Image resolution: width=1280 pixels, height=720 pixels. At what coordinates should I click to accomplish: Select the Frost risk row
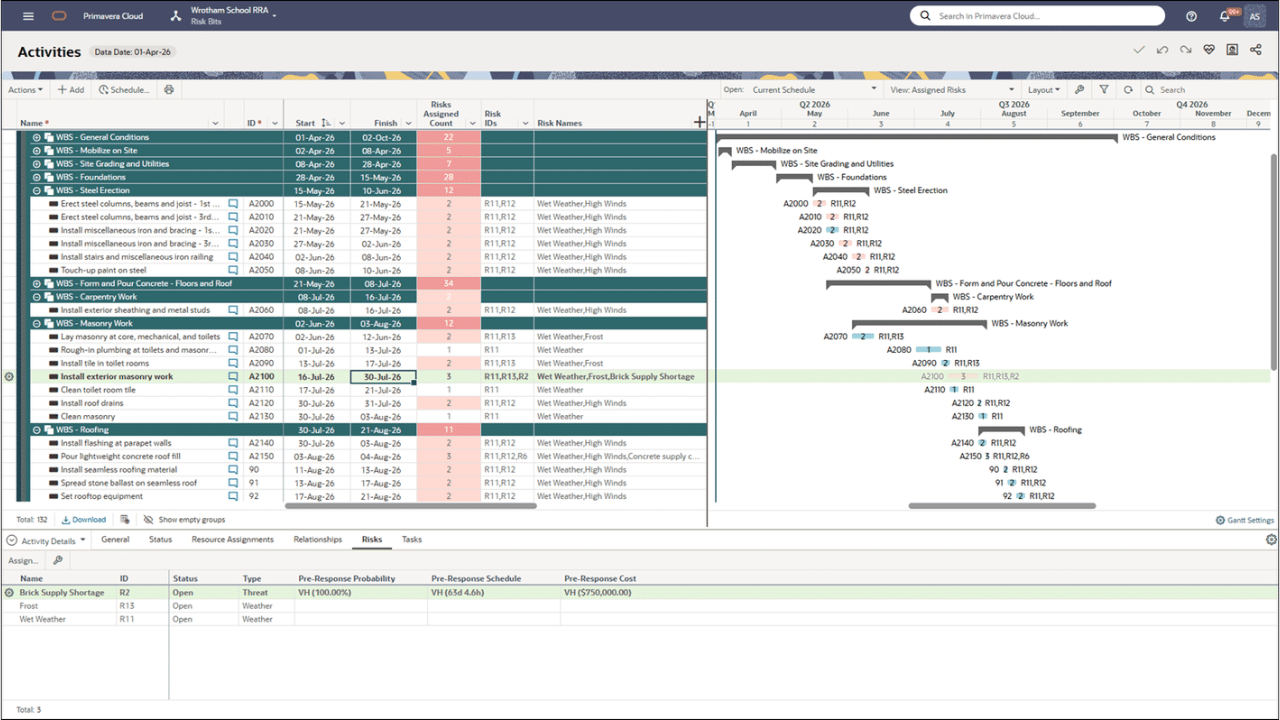[640, 606]
